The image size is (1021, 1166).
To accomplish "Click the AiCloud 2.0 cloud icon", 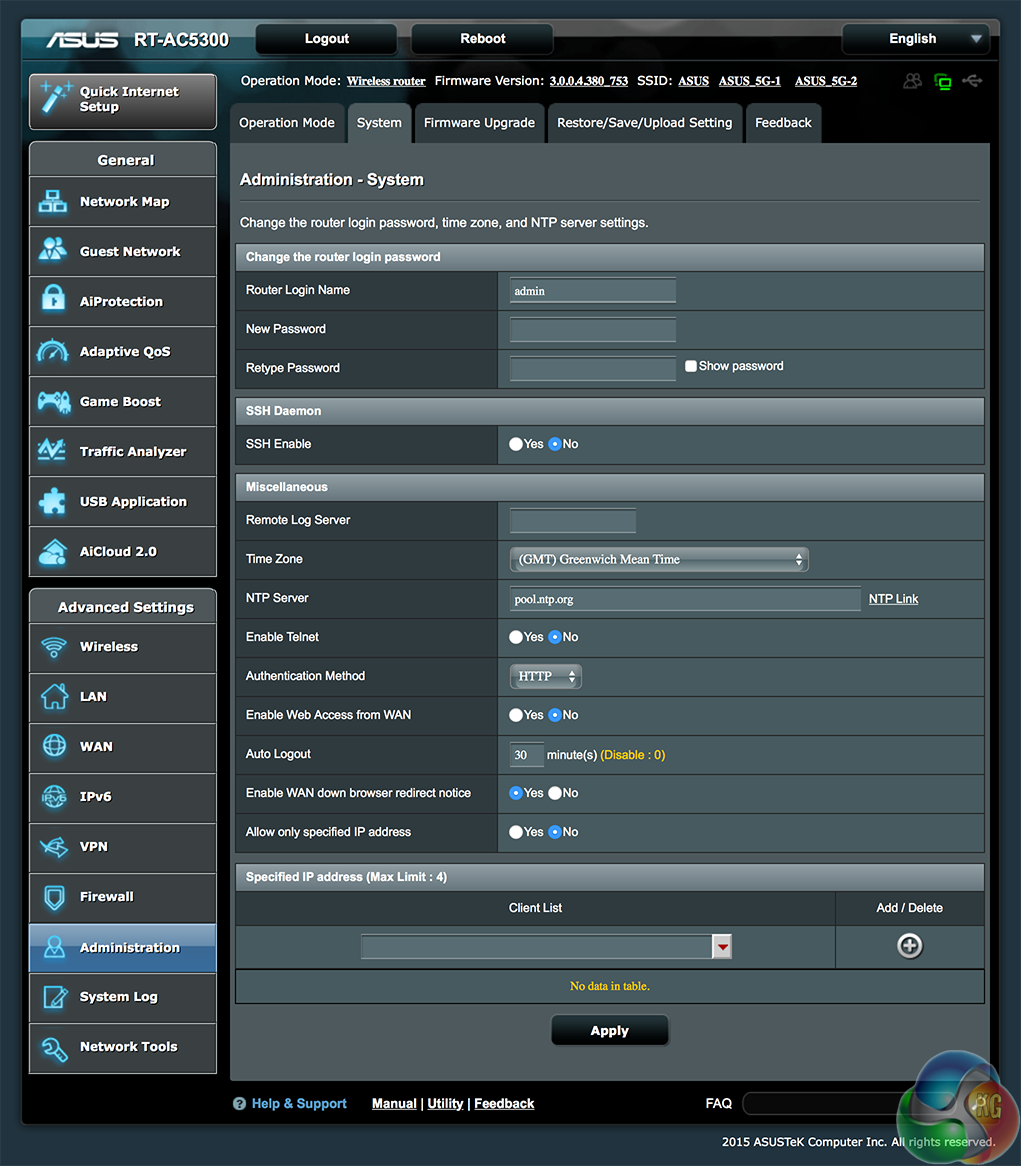I will (x=53, y=552).
